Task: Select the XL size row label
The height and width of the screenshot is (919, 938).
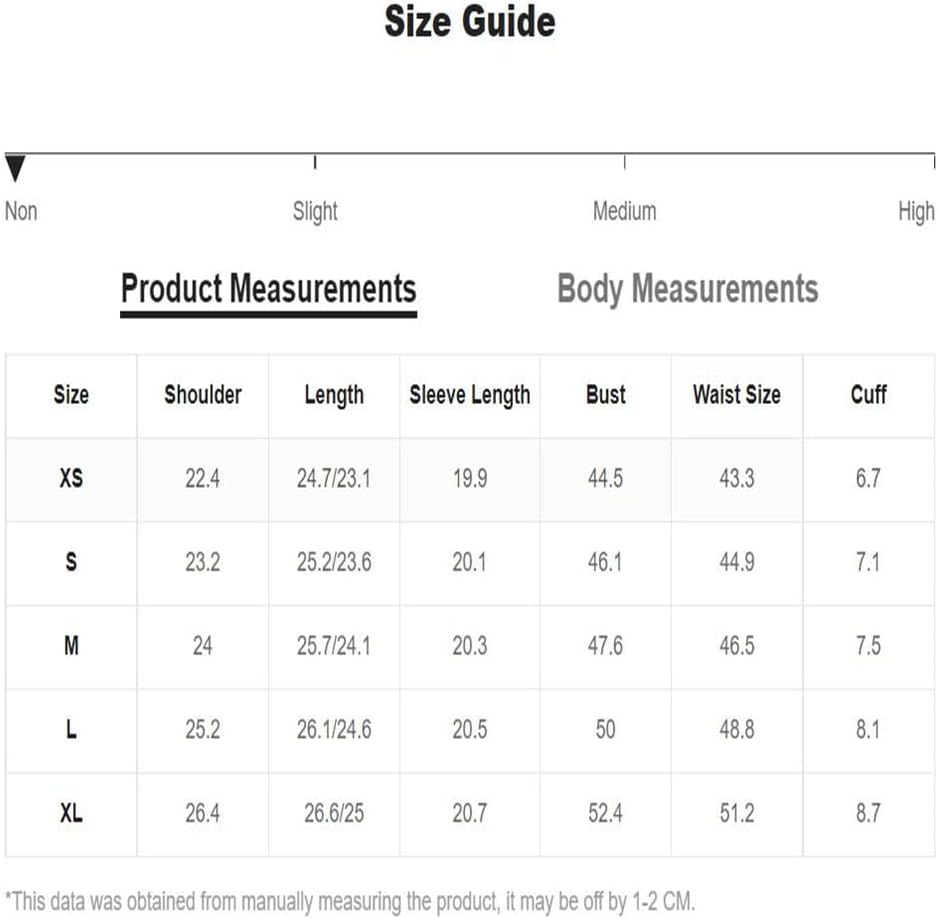Action: (x=71, y=813)
